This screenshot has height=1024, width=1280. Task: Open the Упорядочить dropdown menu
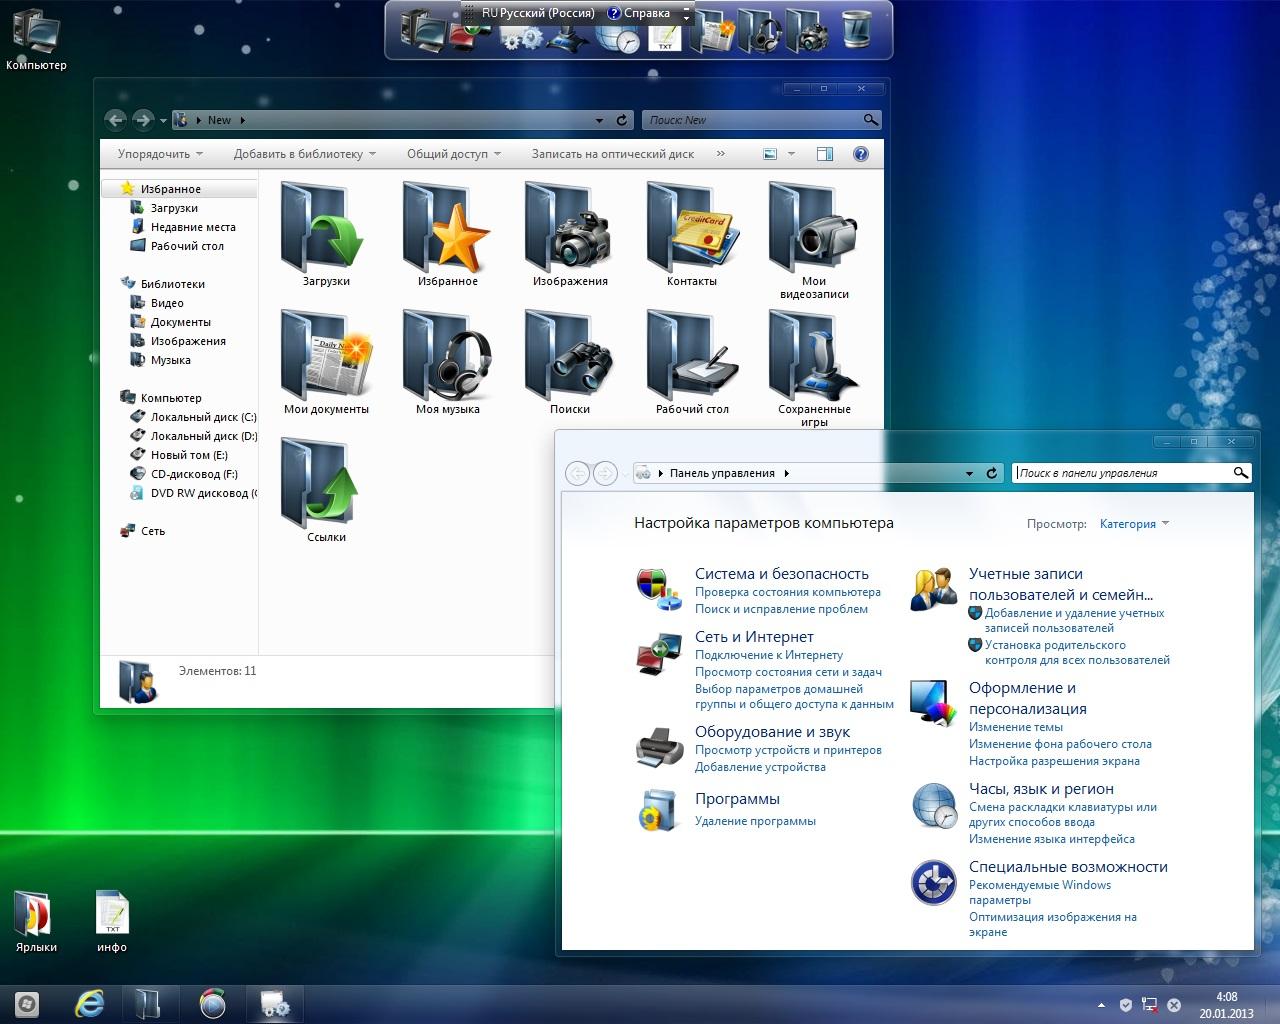click(x=160, y=154)
